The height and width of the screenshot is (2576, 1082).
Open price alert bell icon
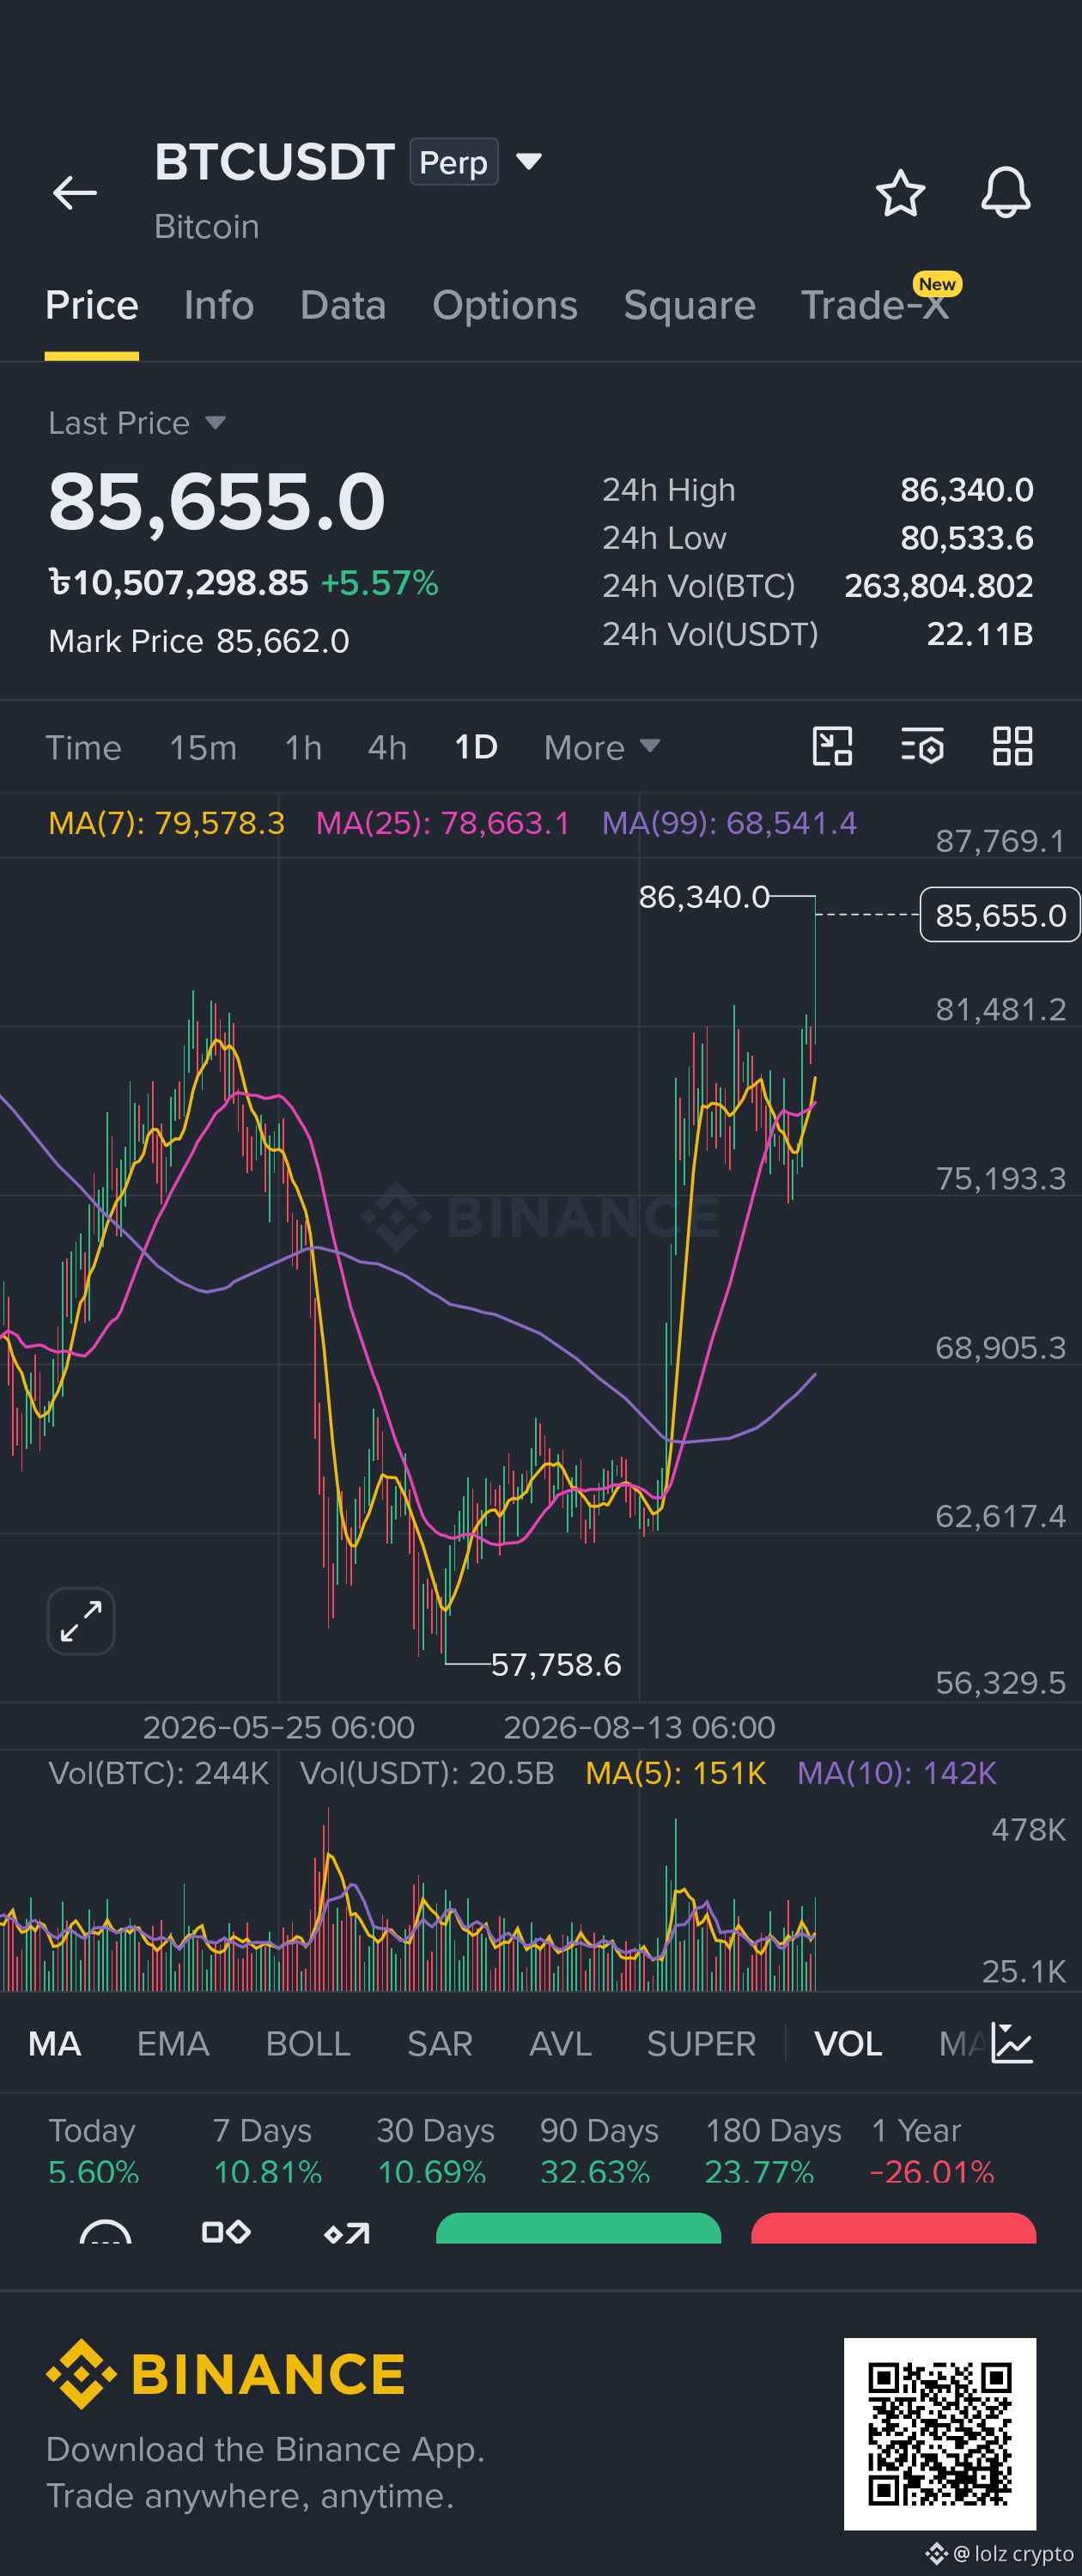pos(1005,192)
